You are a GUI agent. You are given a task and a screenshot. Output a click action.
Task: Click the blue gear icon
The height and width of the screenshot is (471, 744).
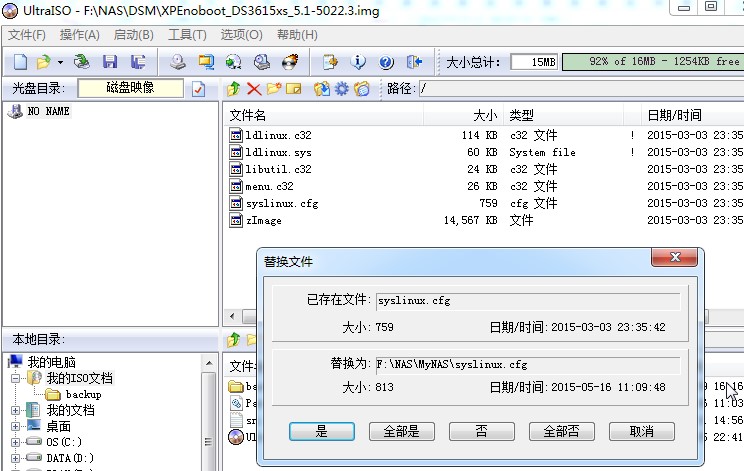point(342,89)
